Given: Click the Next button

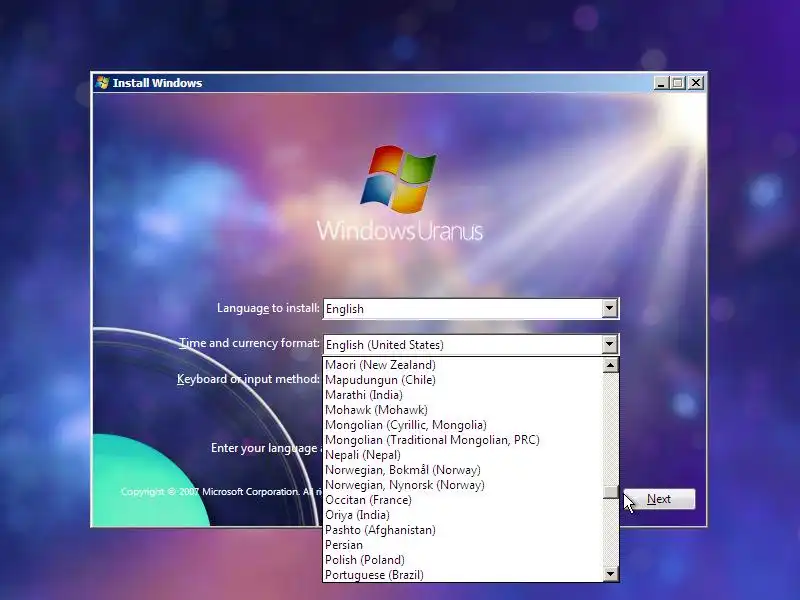Looking at the screenshot, I should 659,499.
